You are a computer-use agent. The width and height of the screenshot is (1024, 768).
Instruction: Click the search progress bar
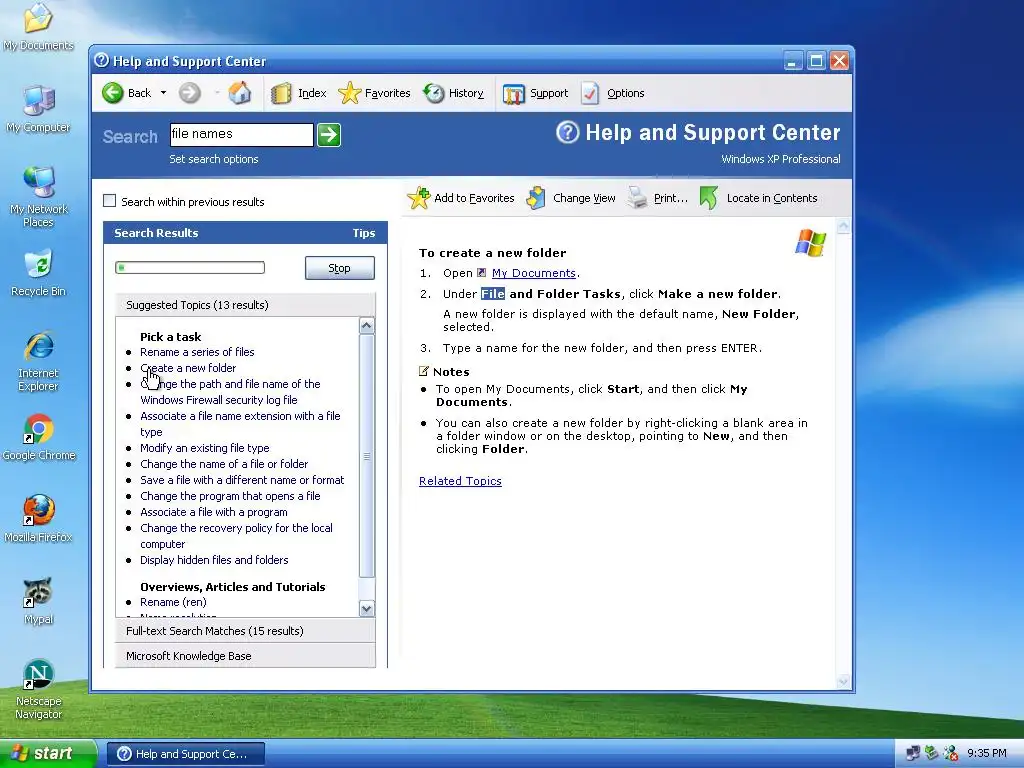coord(190,267)
